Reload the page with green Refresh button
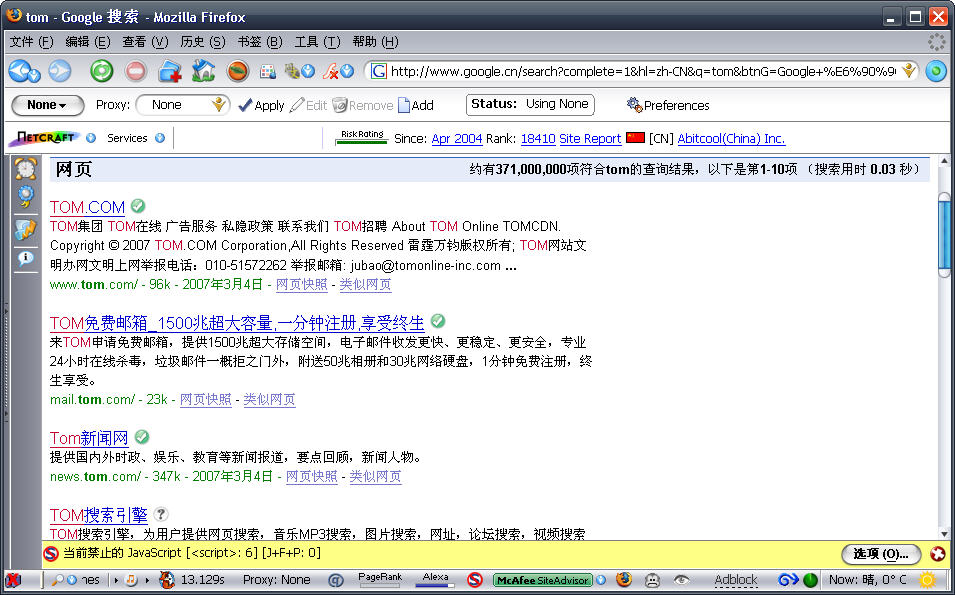955x595 pixels. 102,71
